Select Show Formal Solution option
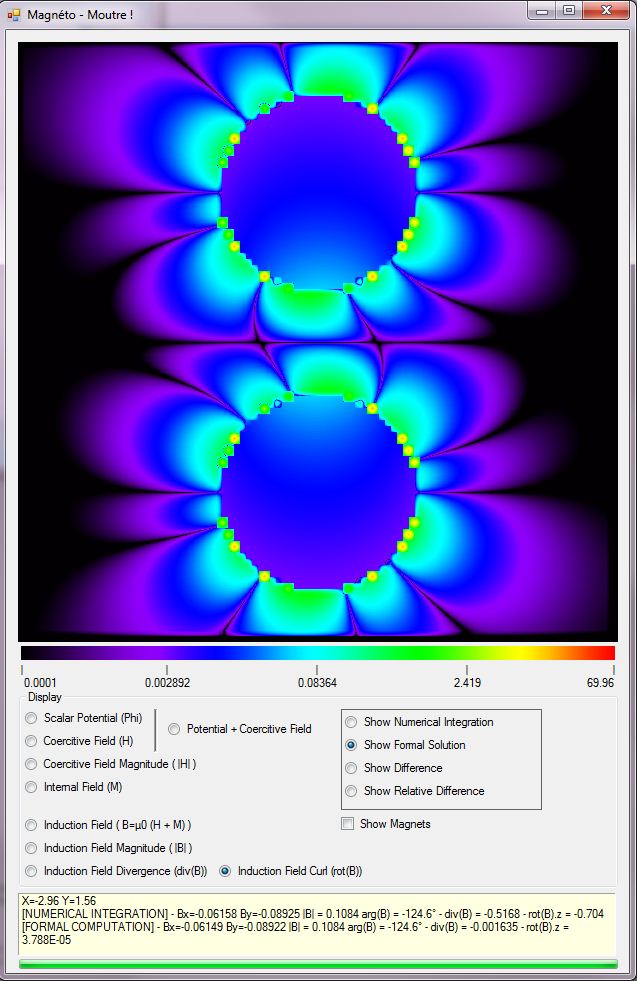The height and width of the screenshot is (981, 637). [x=351, y=745]
